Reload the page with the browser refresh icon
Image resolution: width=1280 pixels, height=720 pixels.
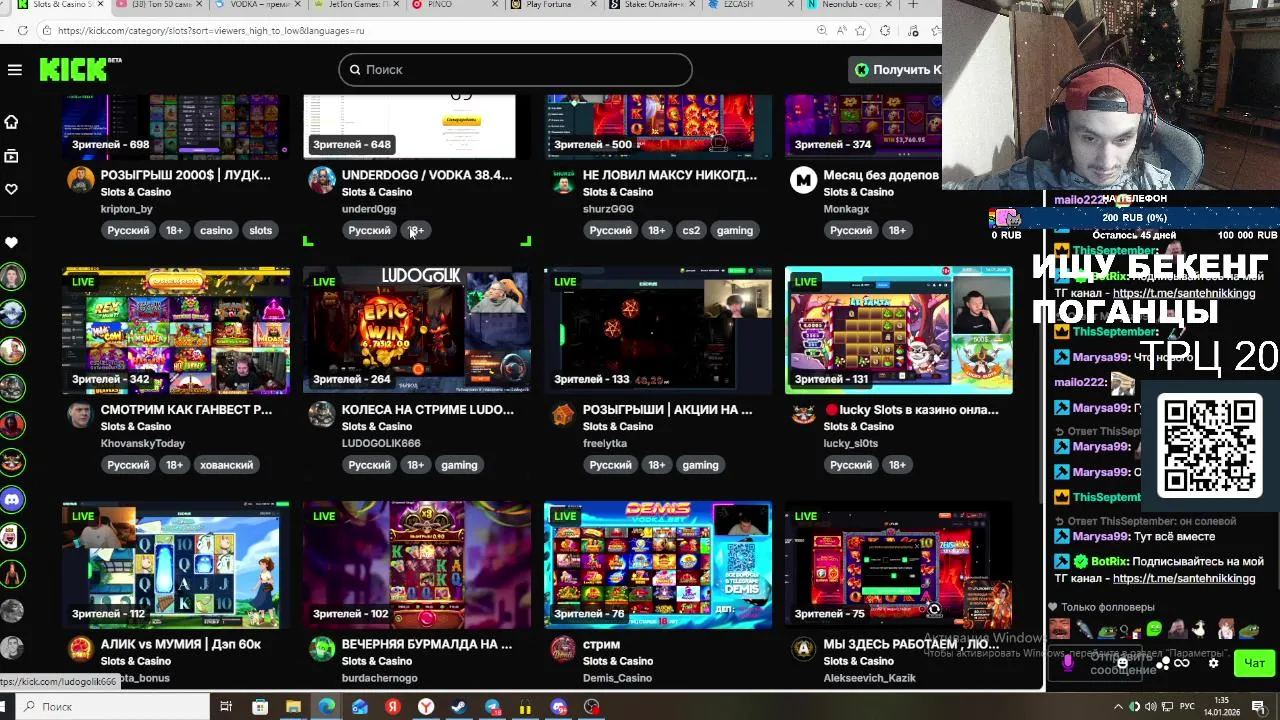22,31
